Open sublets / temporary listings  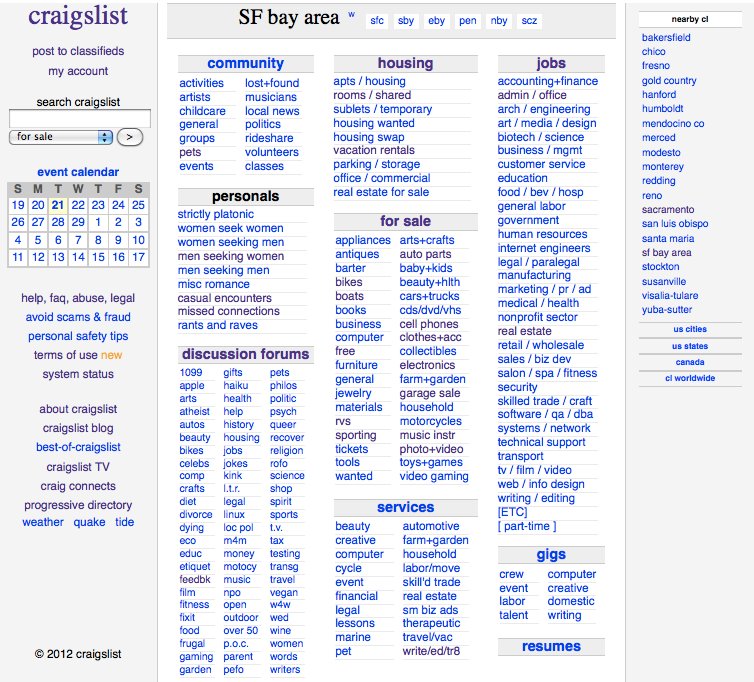tap(382, 109)
